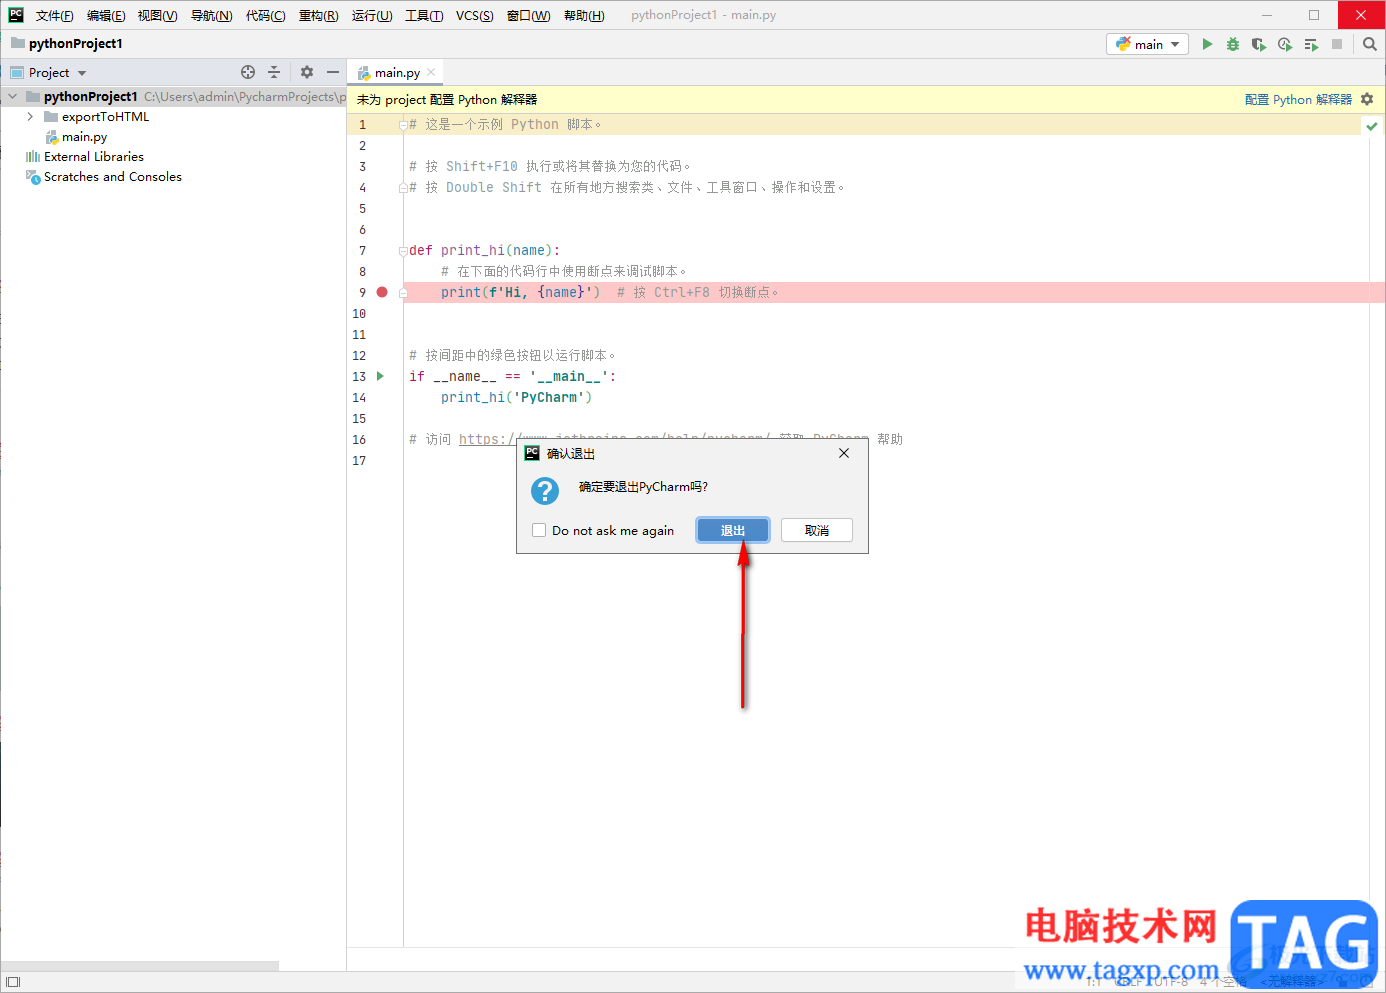Toggle fold marker at line 7 def
Viewport: 1386px width, 993px height.
(x=403, y=251)
